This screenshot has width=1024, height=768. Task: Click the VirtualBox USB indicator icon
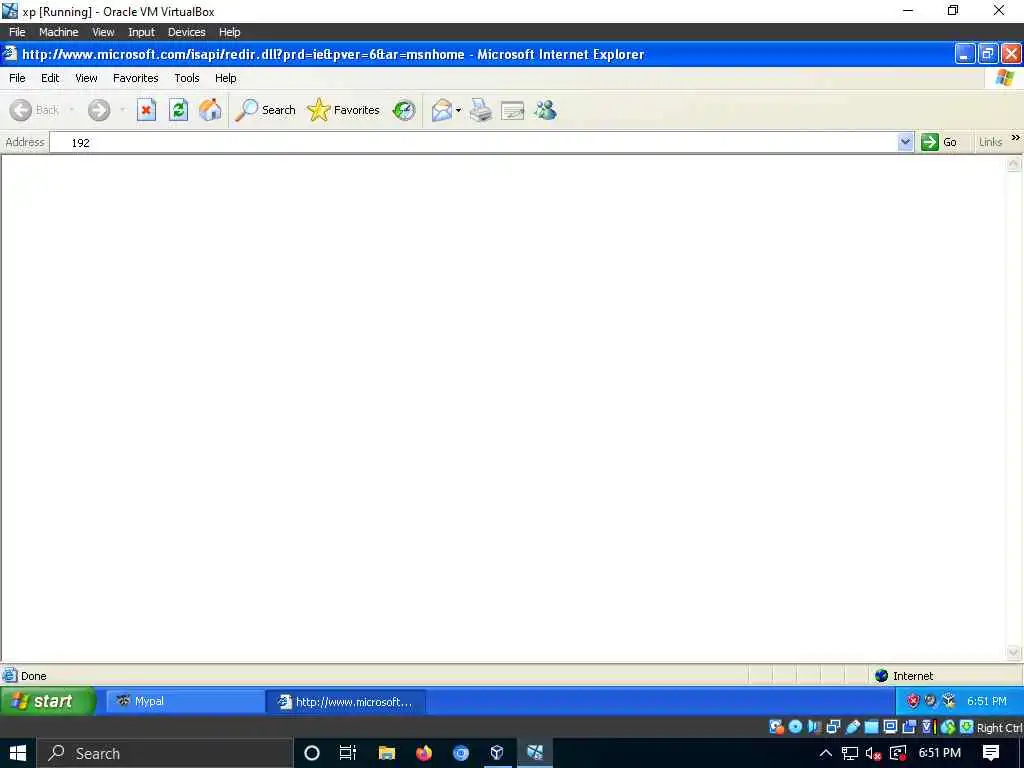pyautogui.click(x=852, y=727)
